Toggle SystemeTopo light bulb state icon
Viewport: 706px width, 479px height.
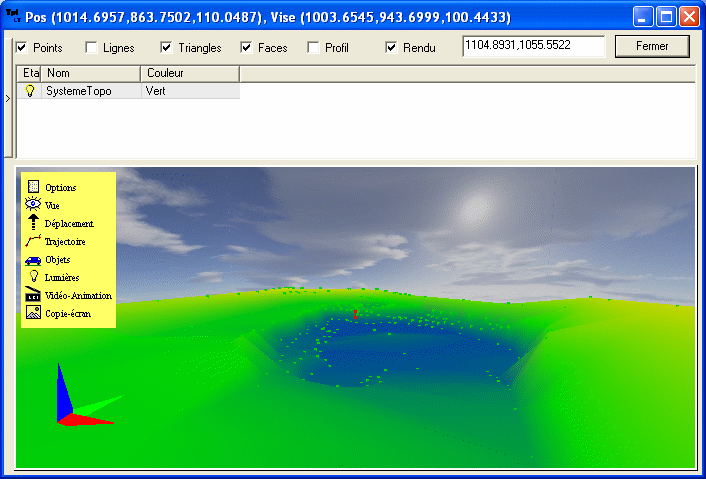click(x=29, y=91)
